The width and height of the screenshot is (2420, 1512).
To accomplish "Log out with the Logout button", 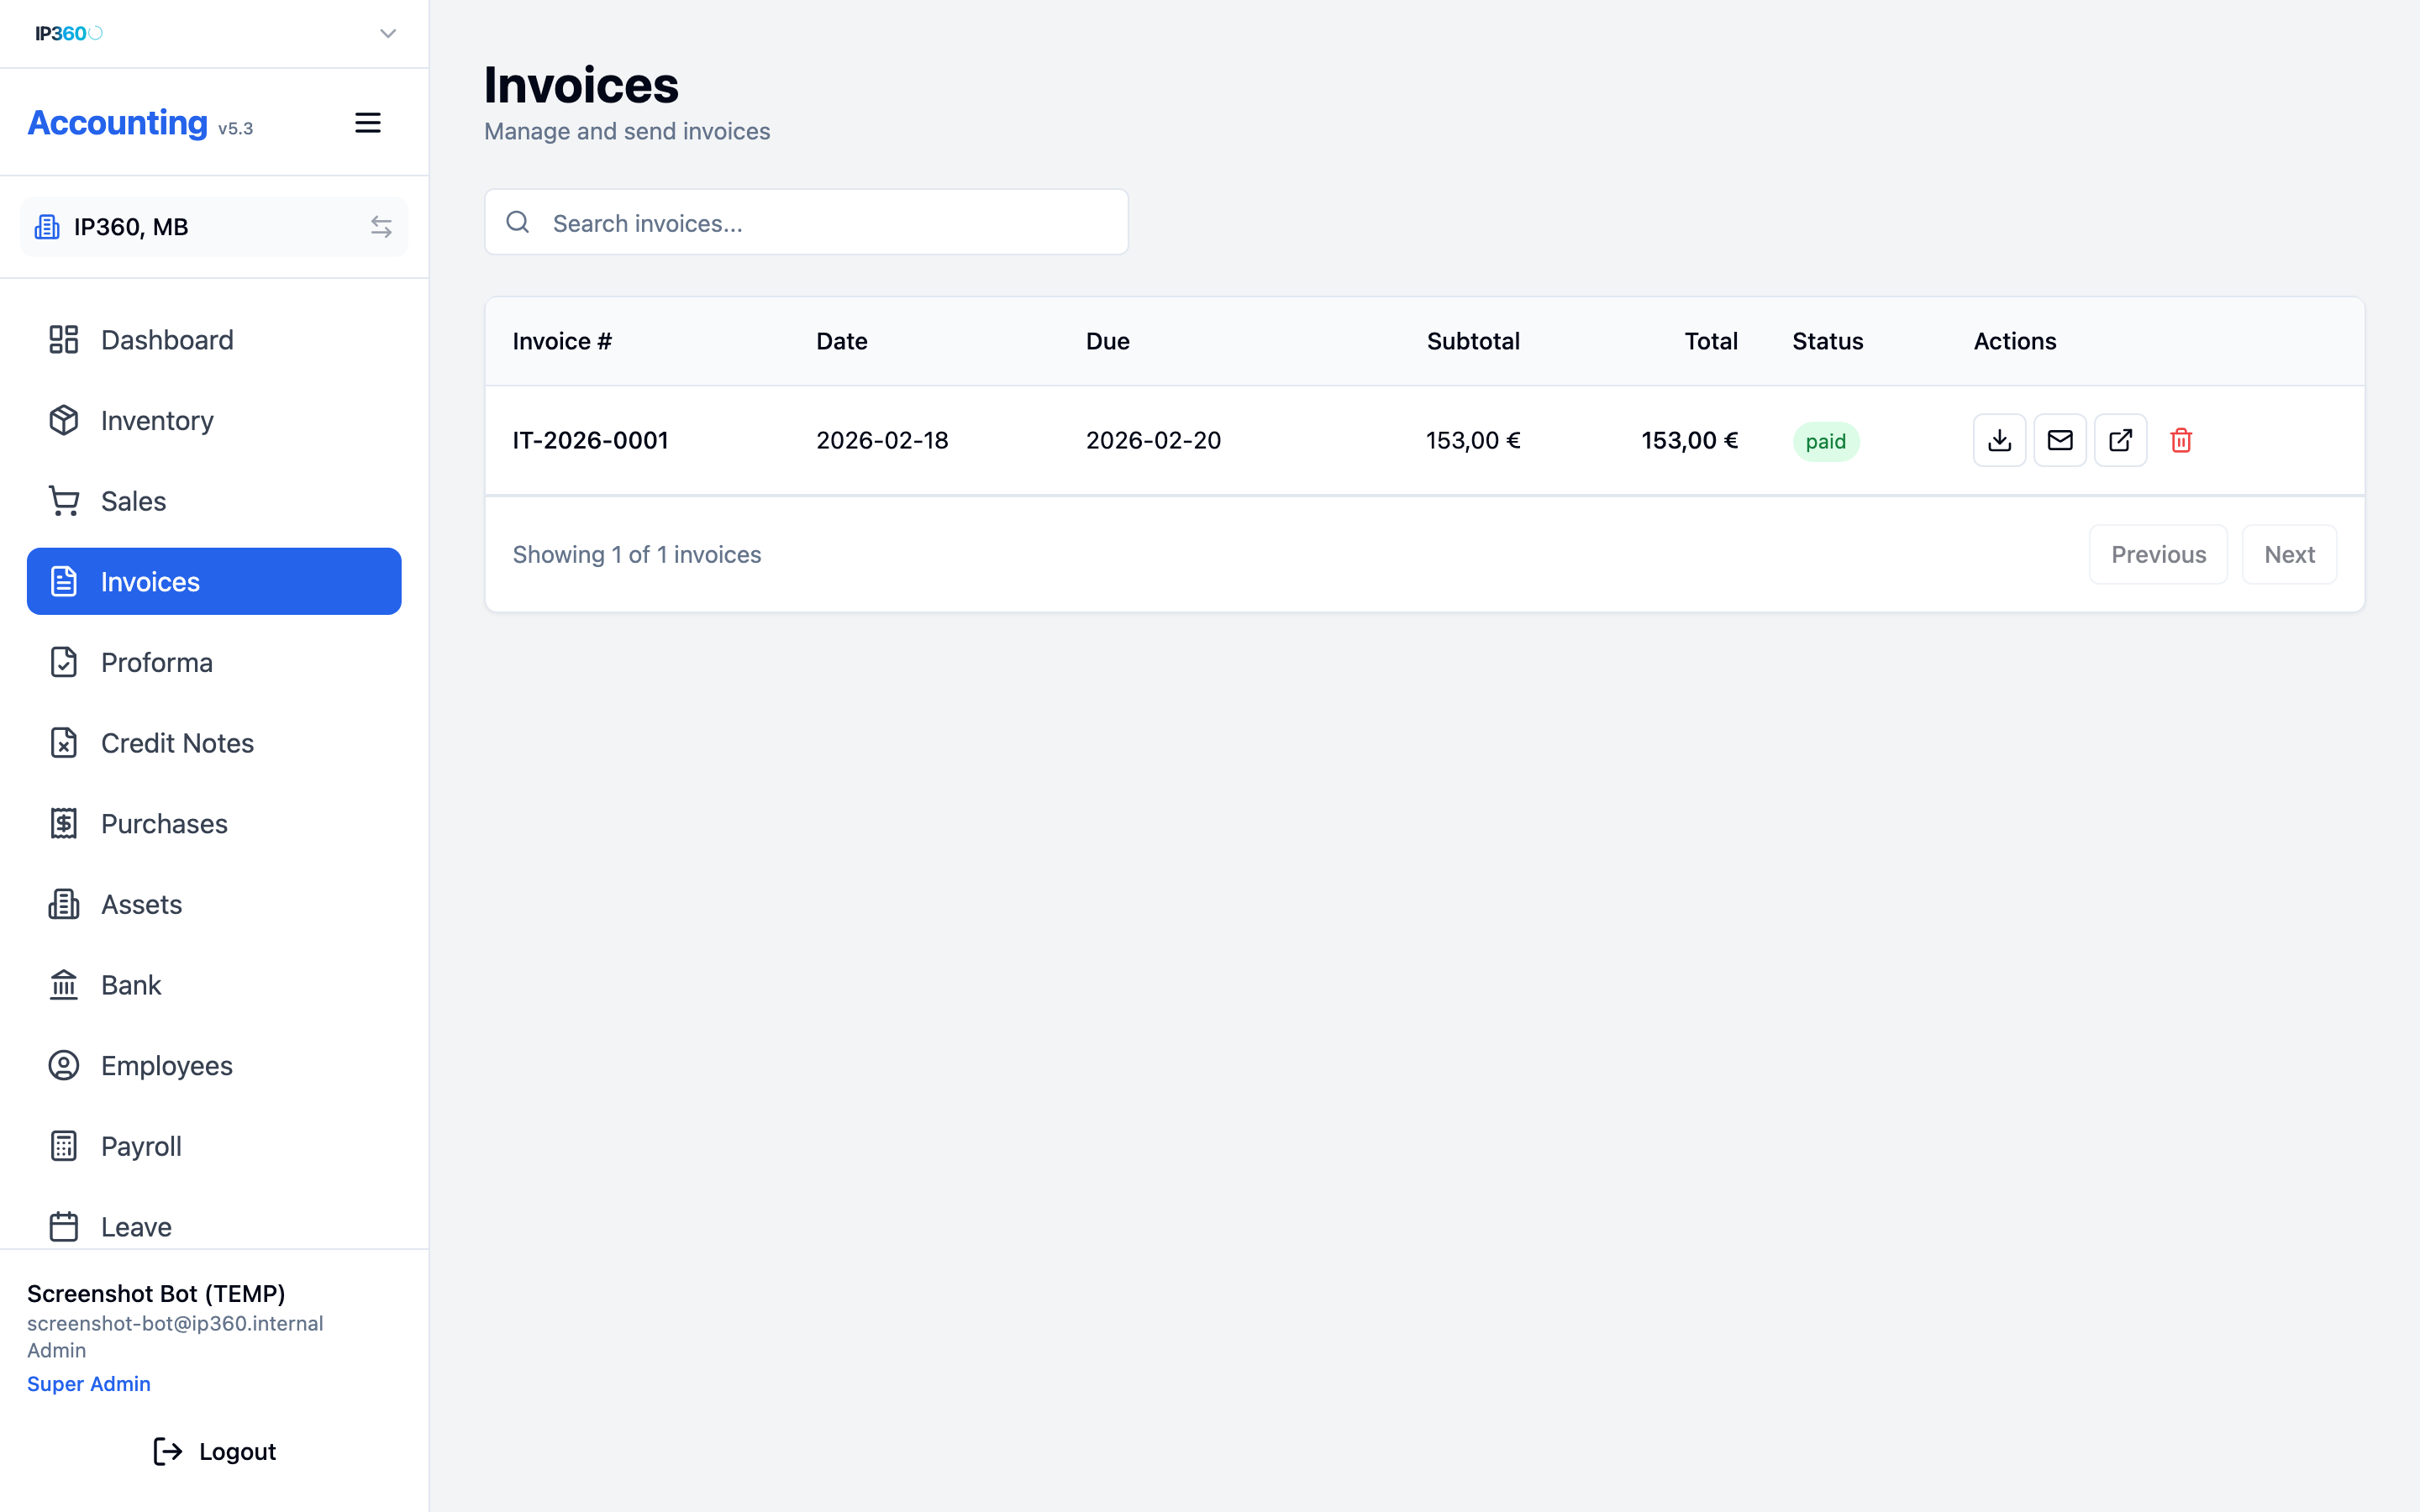I will [x=214, y=1451].
